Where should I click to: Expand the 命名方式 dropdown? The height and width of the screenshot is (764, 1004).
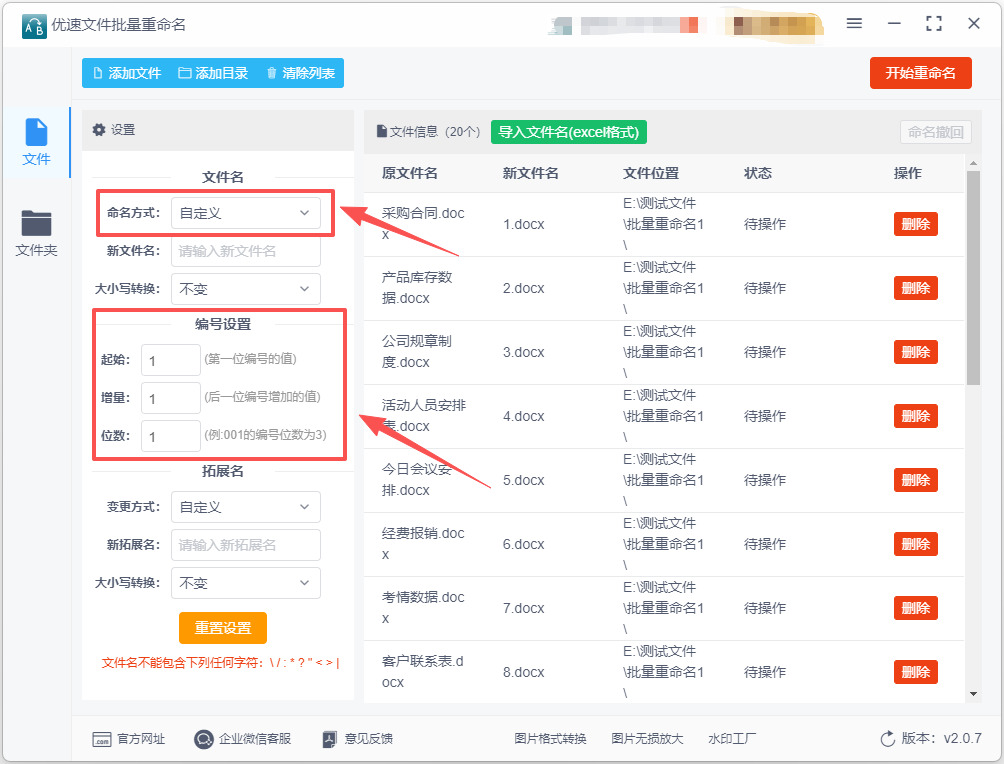[246, 213]
